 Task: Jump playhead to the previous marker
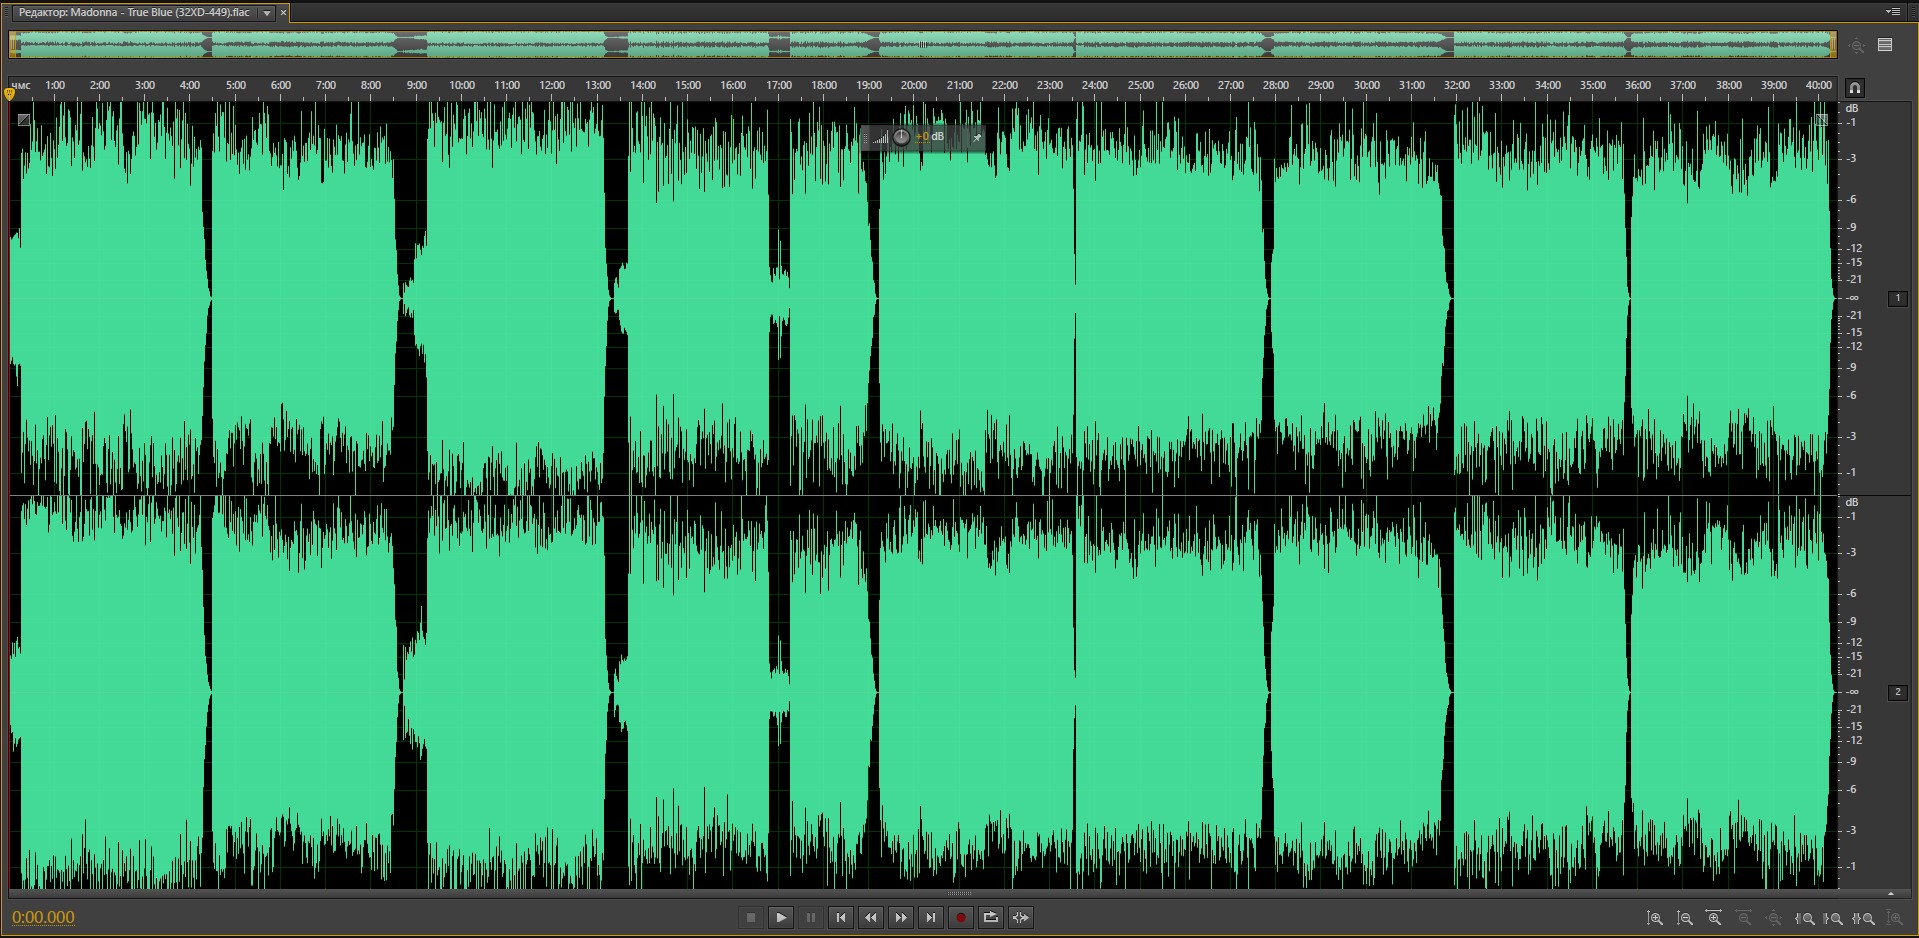coord(841,917)
